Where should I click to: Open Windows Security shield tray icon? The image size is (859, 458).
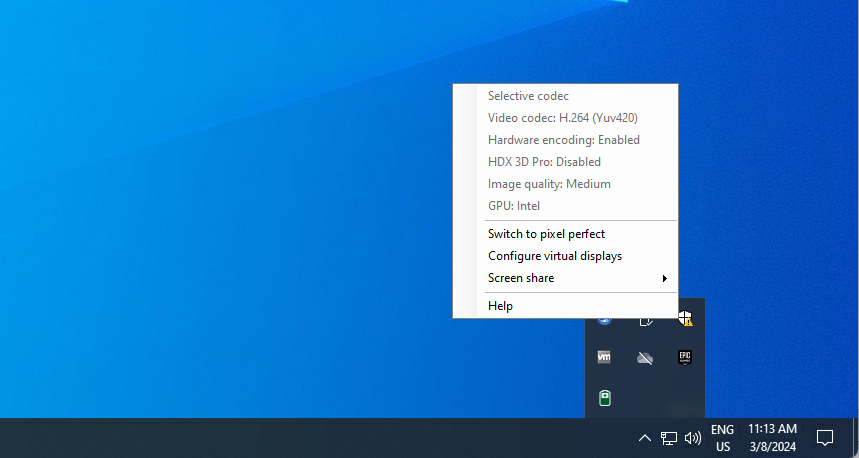[x=686, y=320]
